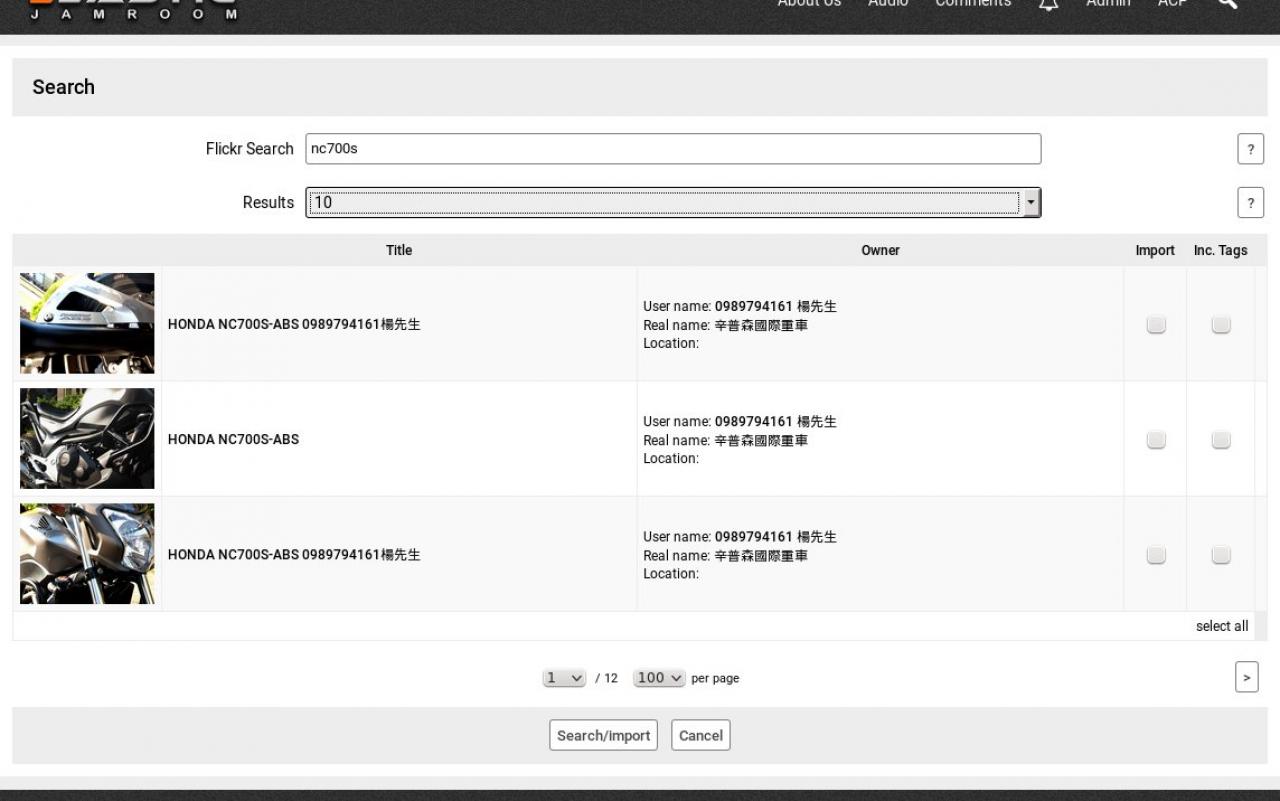Open the second motorcycle thumbnail image

point(87,438)
